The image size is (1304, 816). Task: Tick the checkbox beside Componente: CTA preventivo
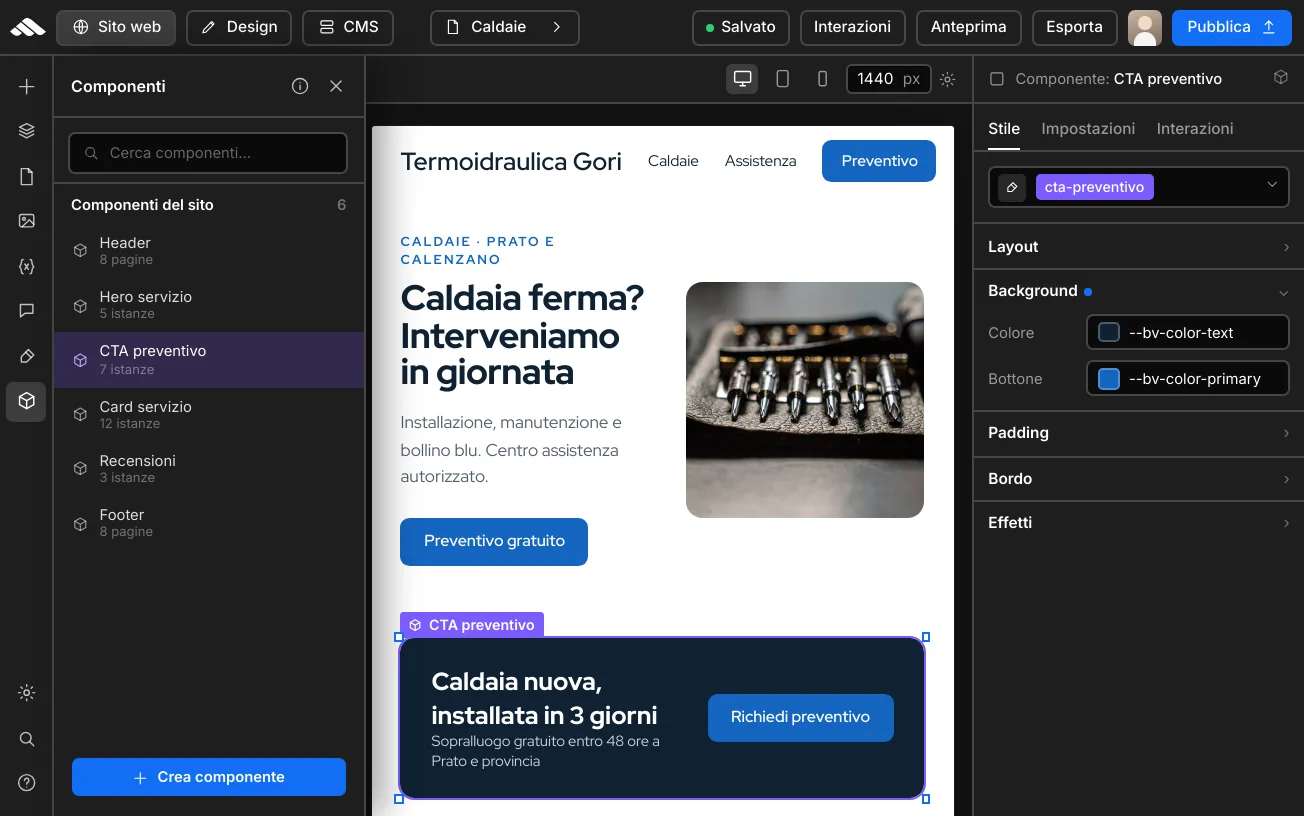tap(997, 79)
